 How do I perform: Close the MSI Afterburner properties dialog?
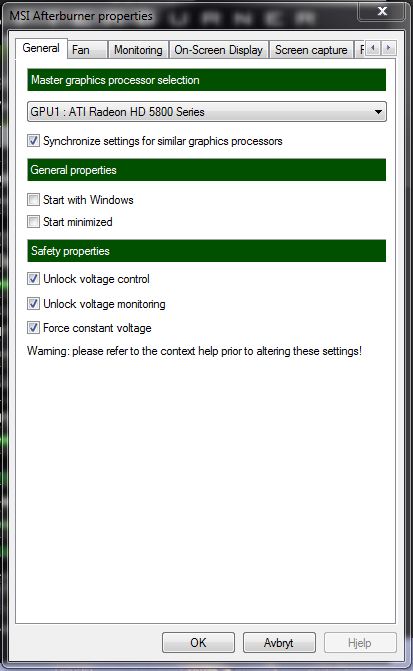[x=381, y=11]
